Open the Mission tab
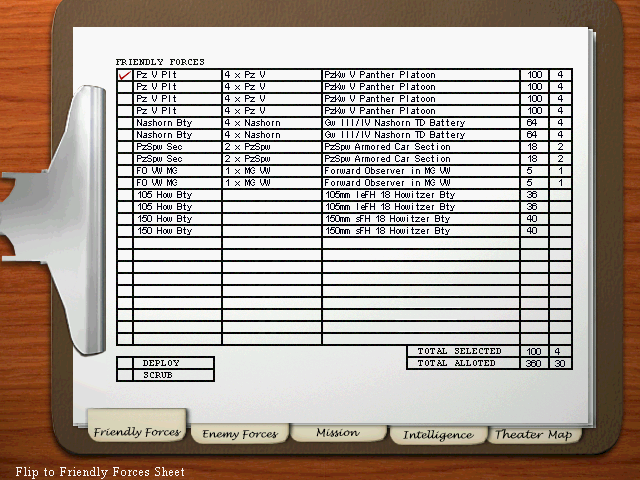This screenshot has height=480, width=640. point(338,433)
